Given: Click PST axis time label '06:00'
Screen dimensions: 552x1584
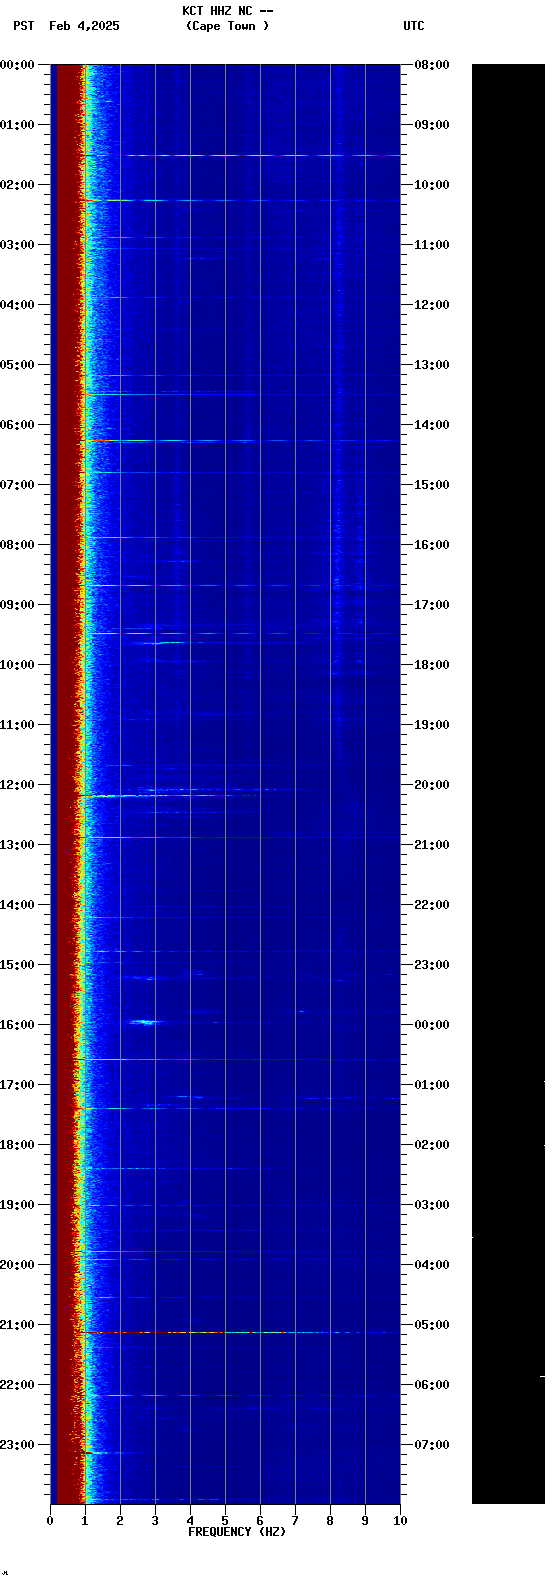Looking at the screenshot, I should 18,425.
